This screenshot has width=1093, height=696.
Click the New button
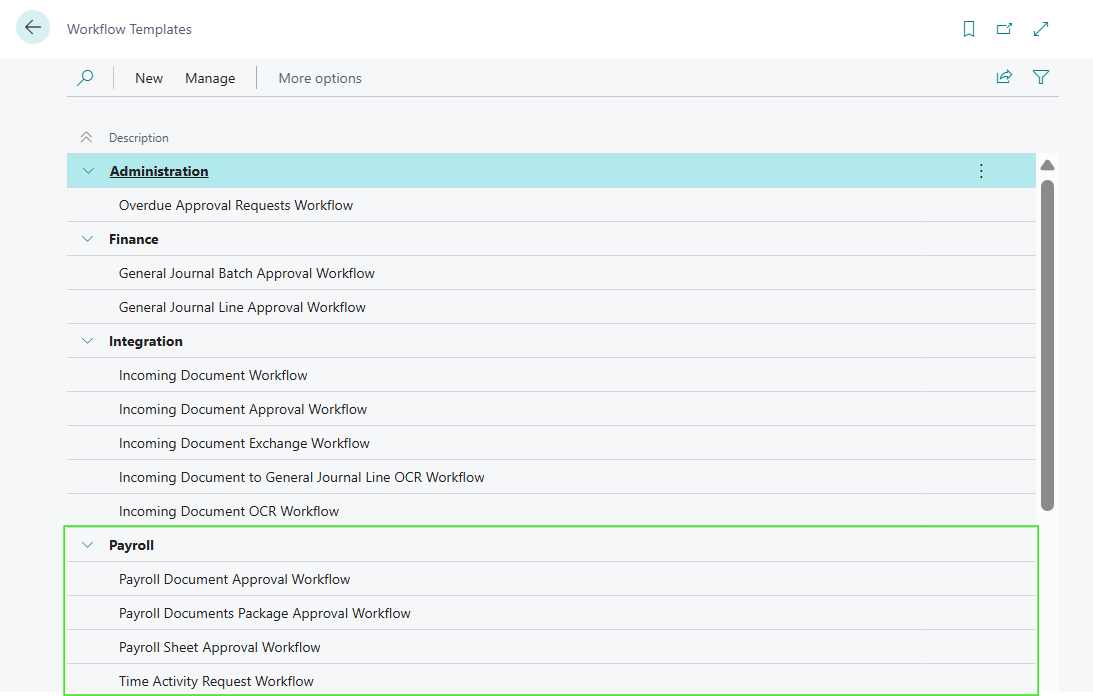click(149, 78)
